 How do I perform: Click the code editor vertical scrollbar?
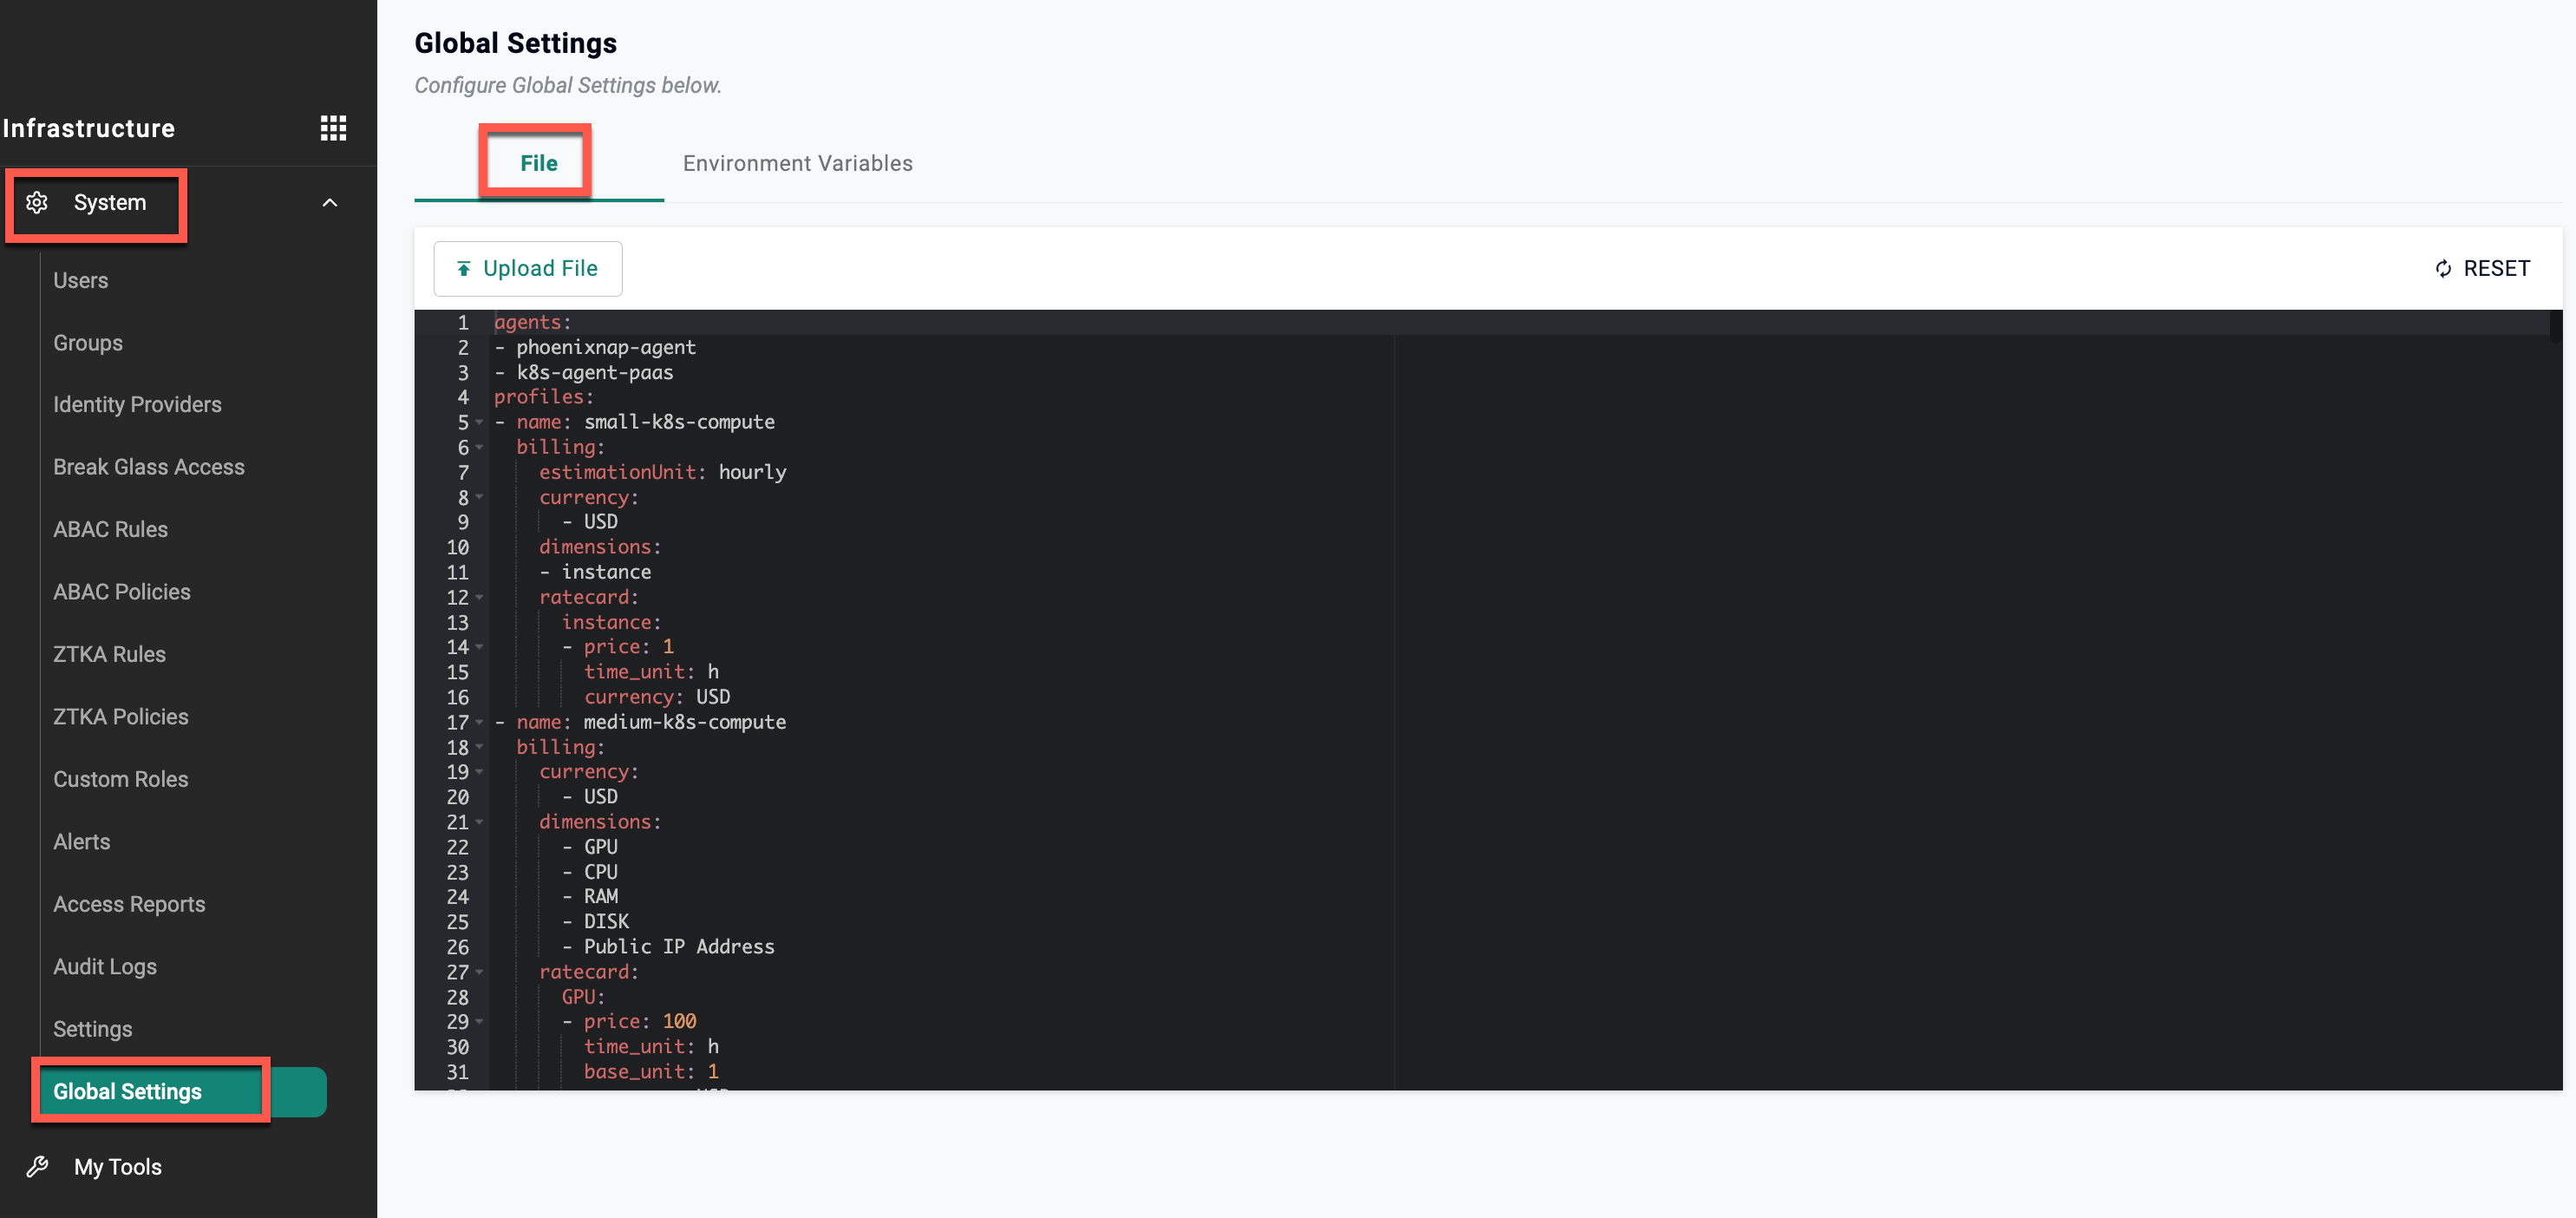(x=2555, y=327)
